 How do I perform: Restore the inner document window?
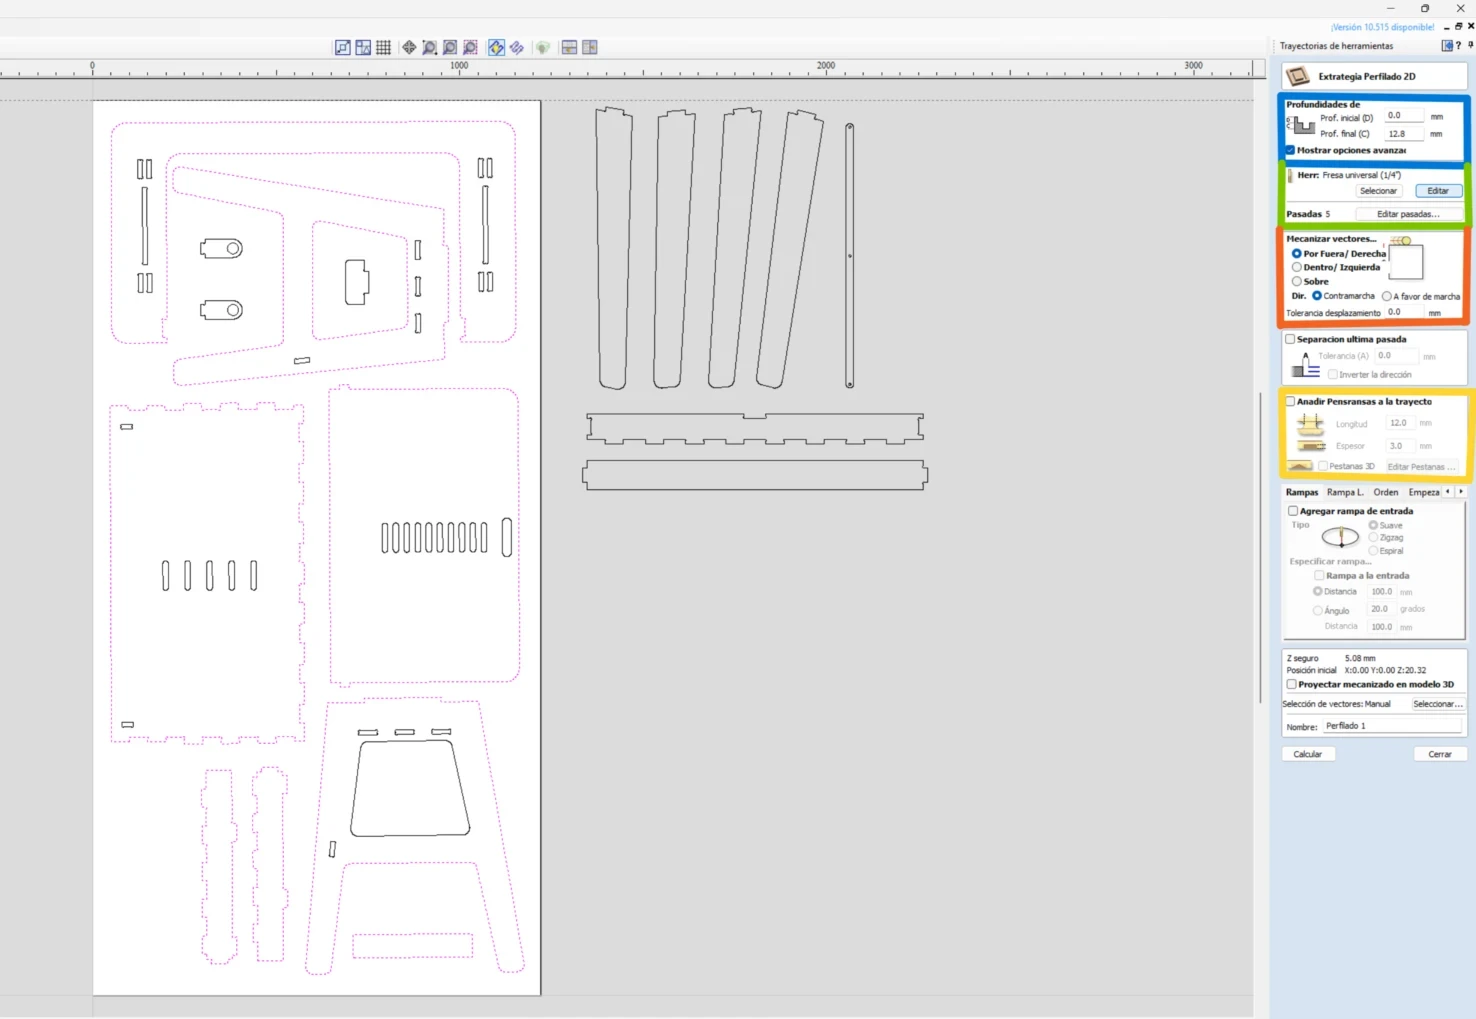[1458, 26]
